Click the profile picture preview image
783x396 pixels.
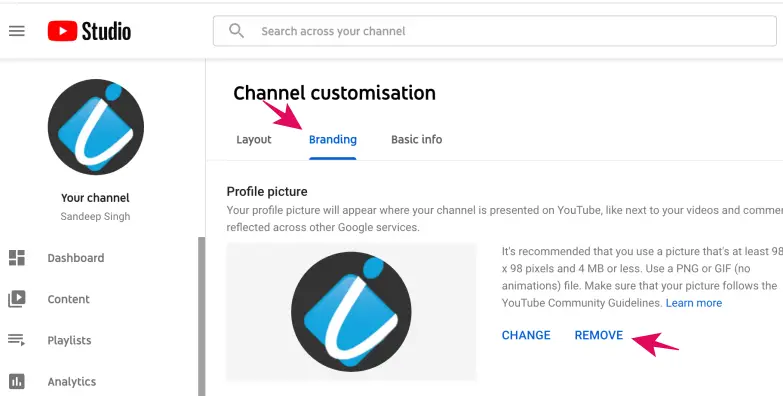click(352, 312)
